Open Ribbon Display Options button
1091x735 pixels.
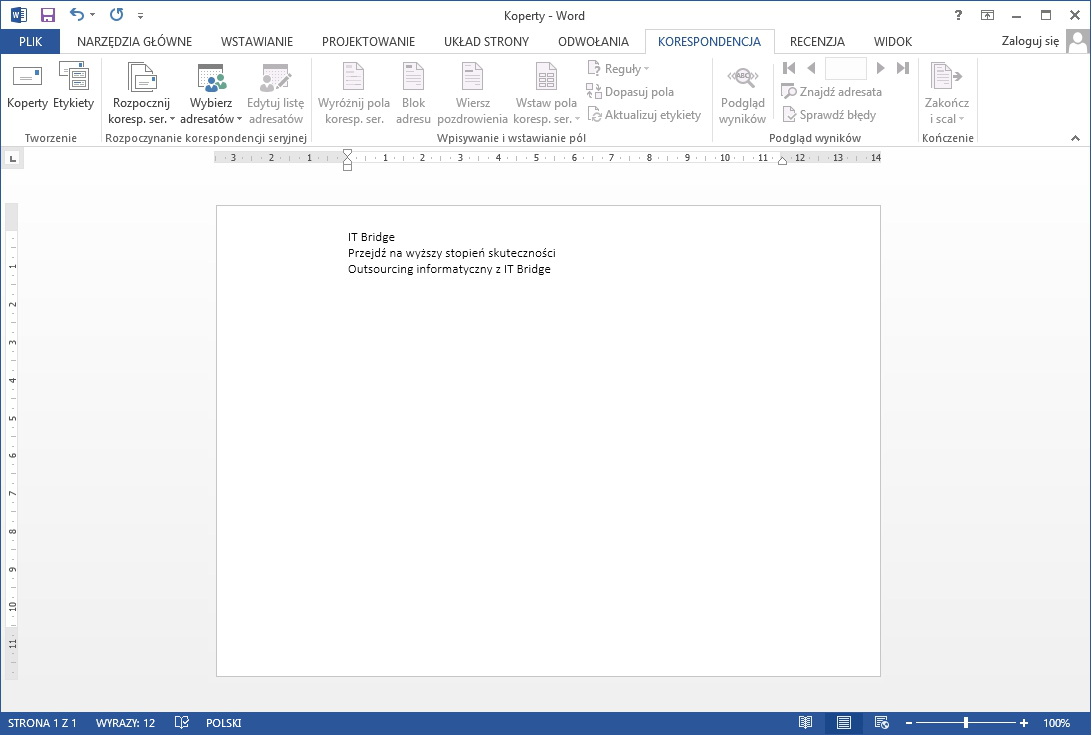[987, 15]
